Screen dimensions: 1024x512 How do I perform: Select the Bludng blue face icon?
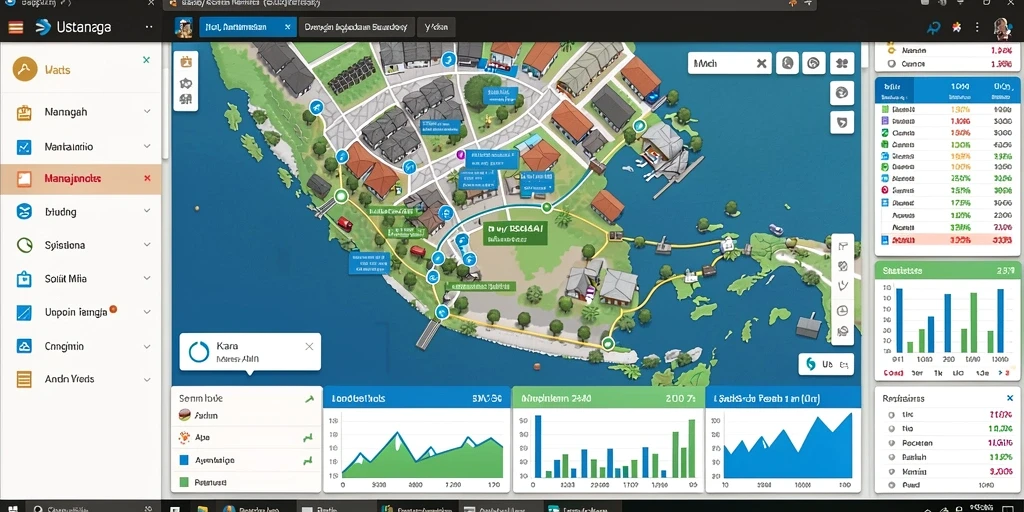coord(24,212)
